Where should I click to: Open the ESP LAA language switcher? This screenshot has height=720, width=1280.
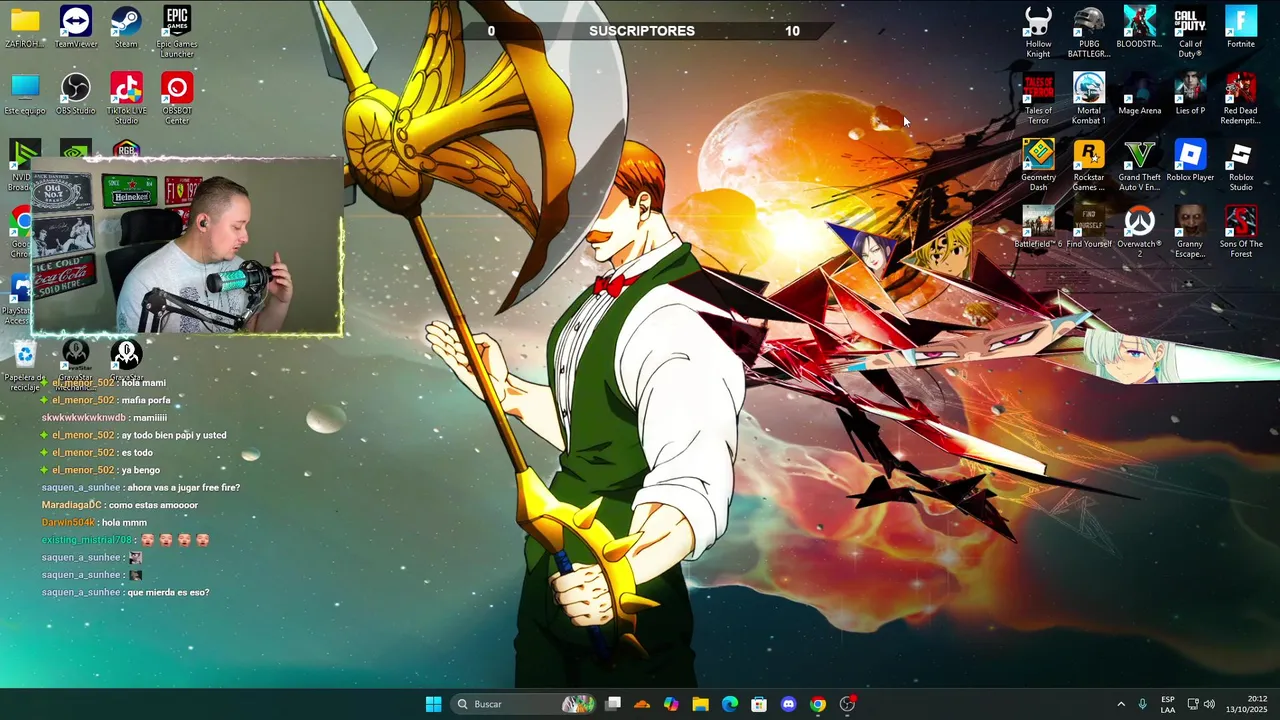pyautogui.click(x=1168, y=704)
